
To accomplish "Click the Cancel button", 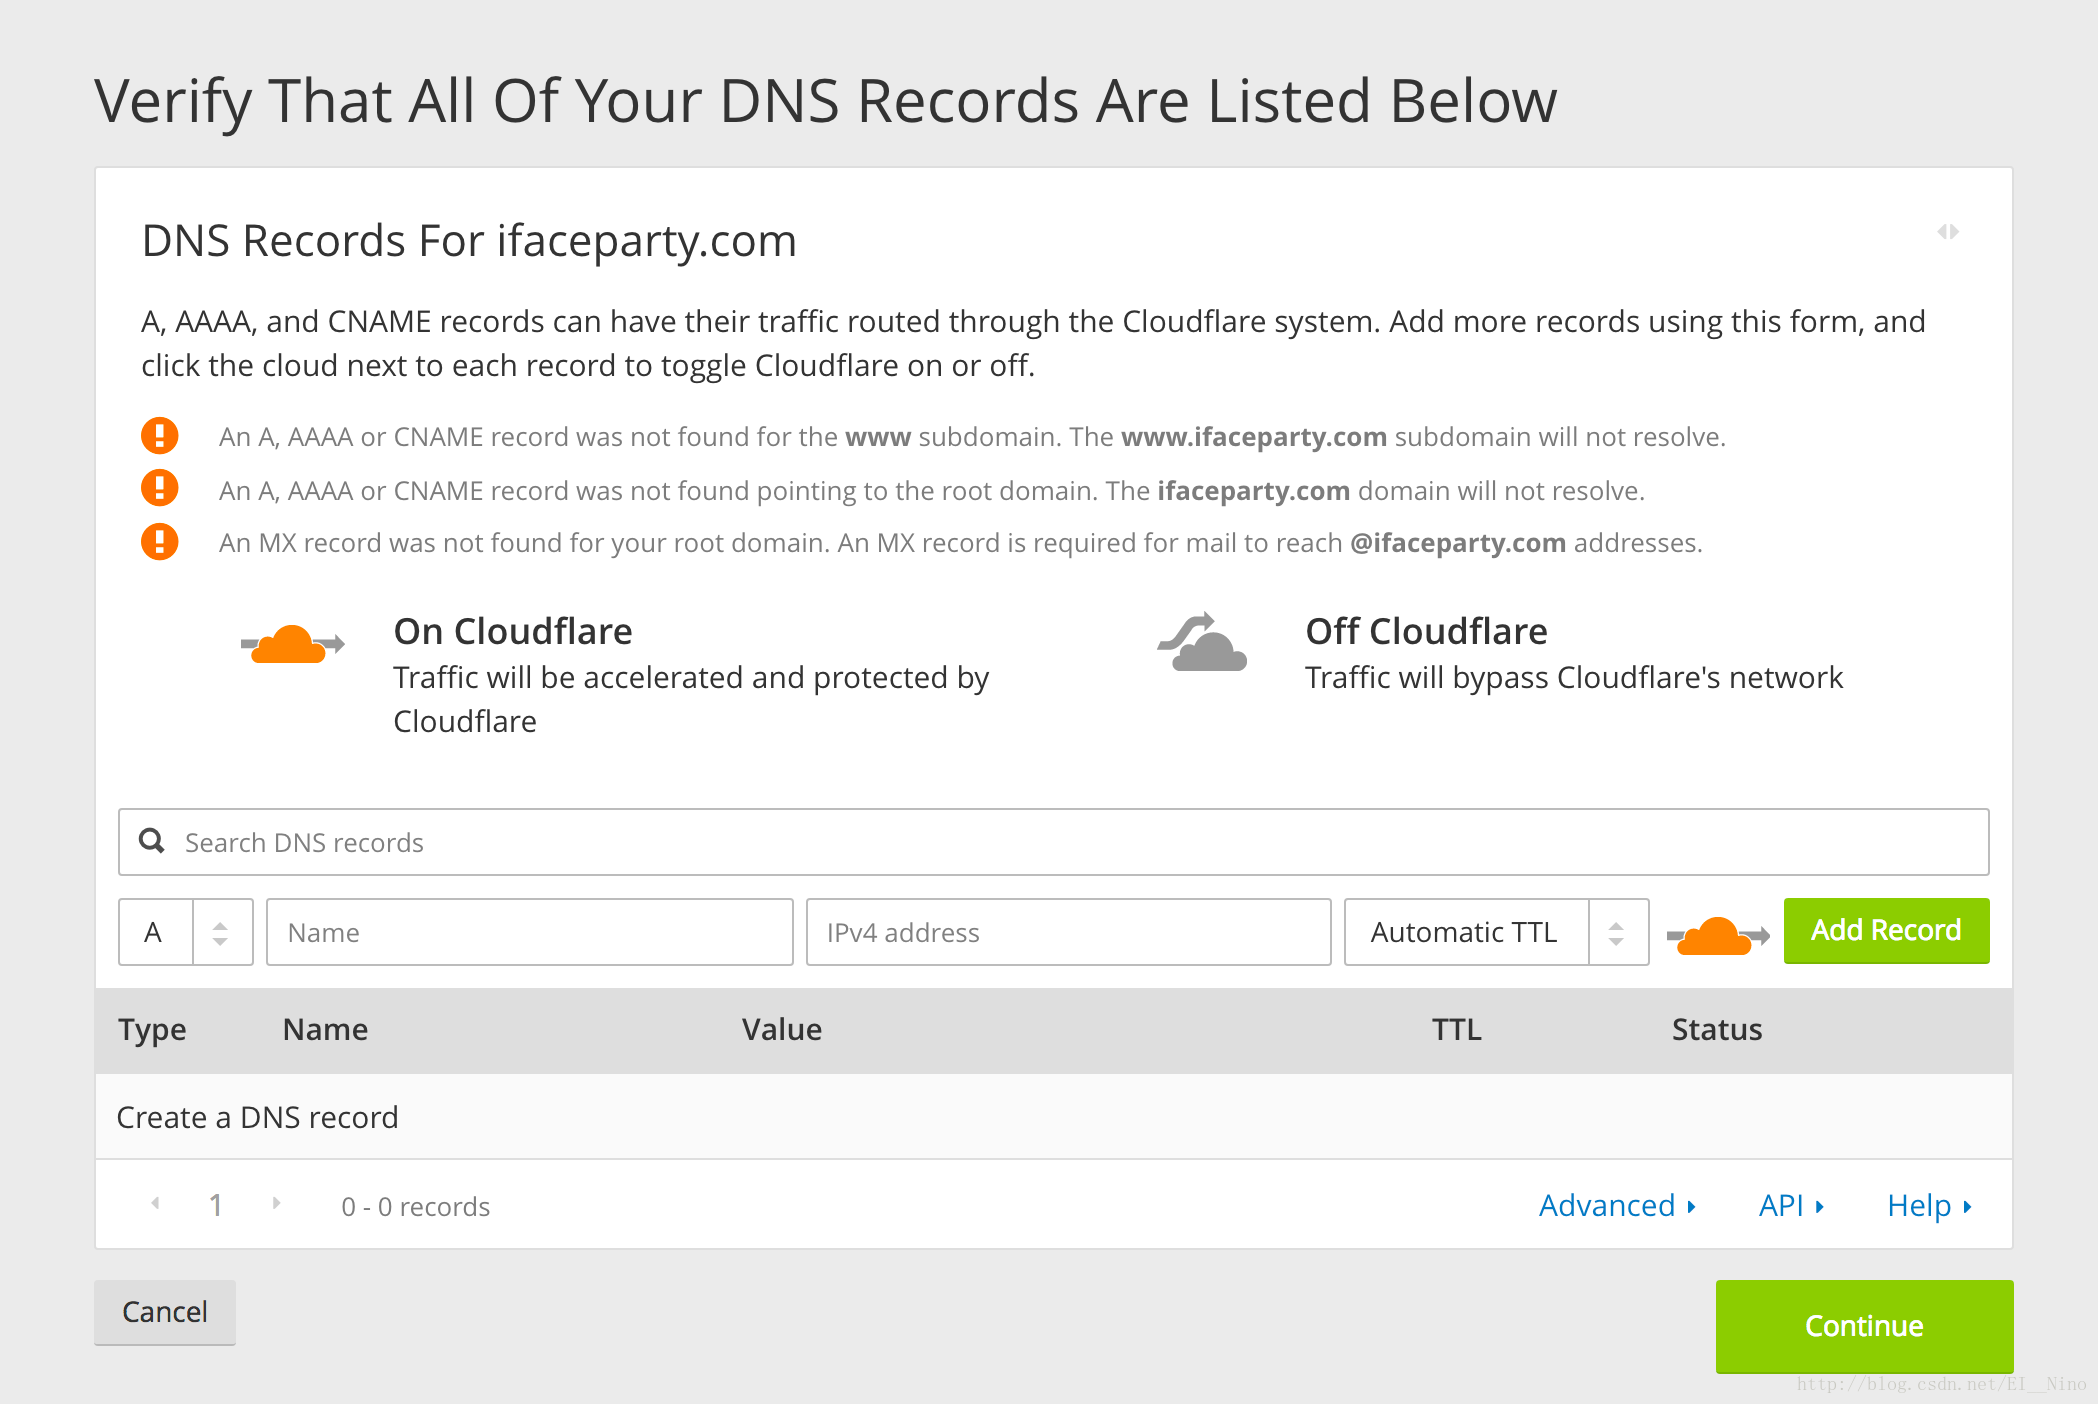I will [165, 1312].
